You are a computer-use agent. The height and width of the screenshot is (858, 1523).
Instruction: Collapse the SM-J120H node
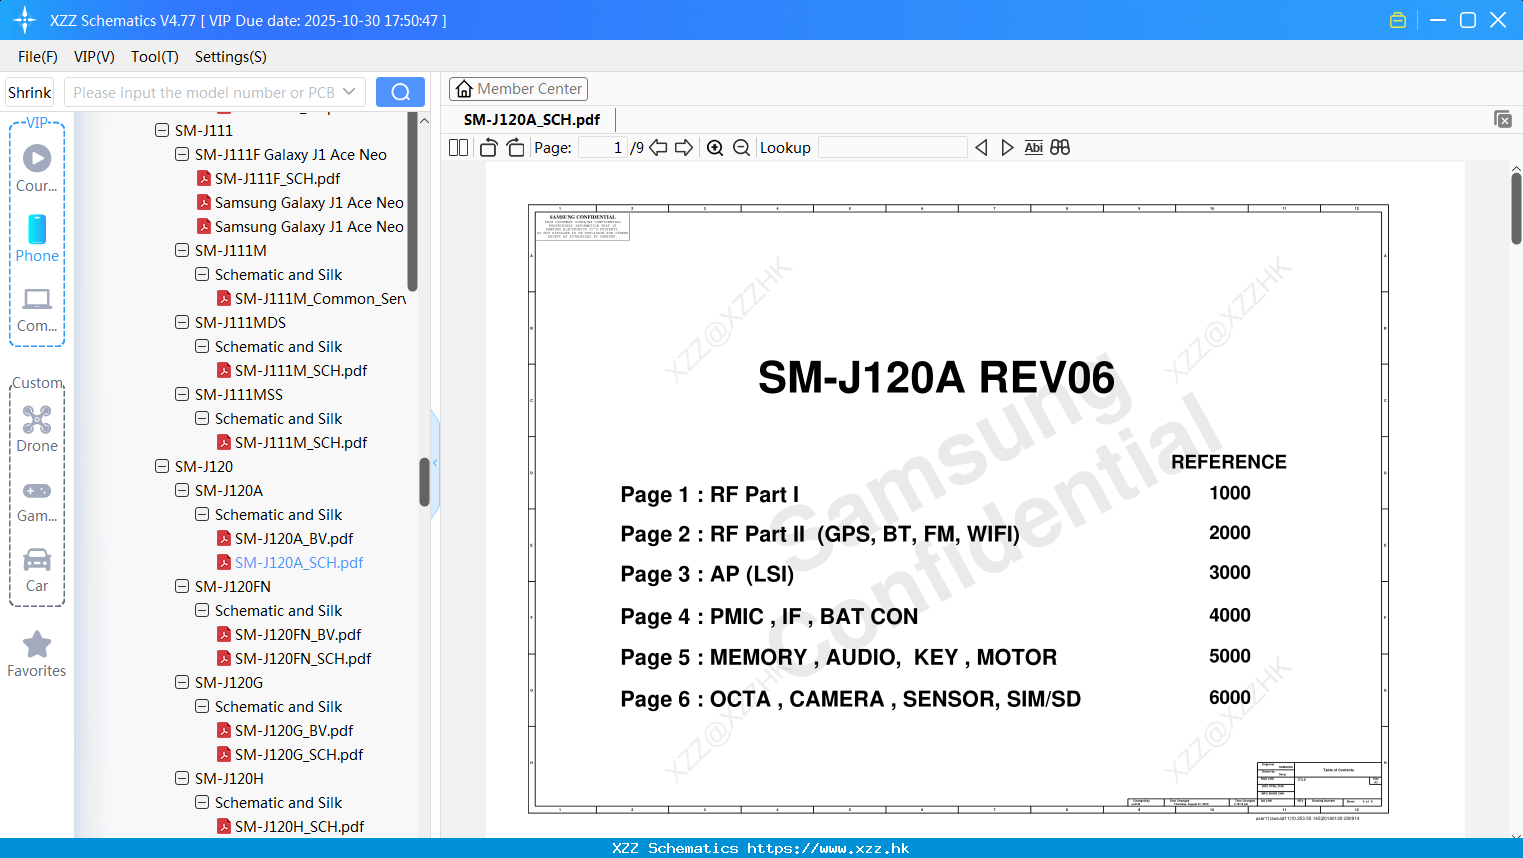click(182, 778)
